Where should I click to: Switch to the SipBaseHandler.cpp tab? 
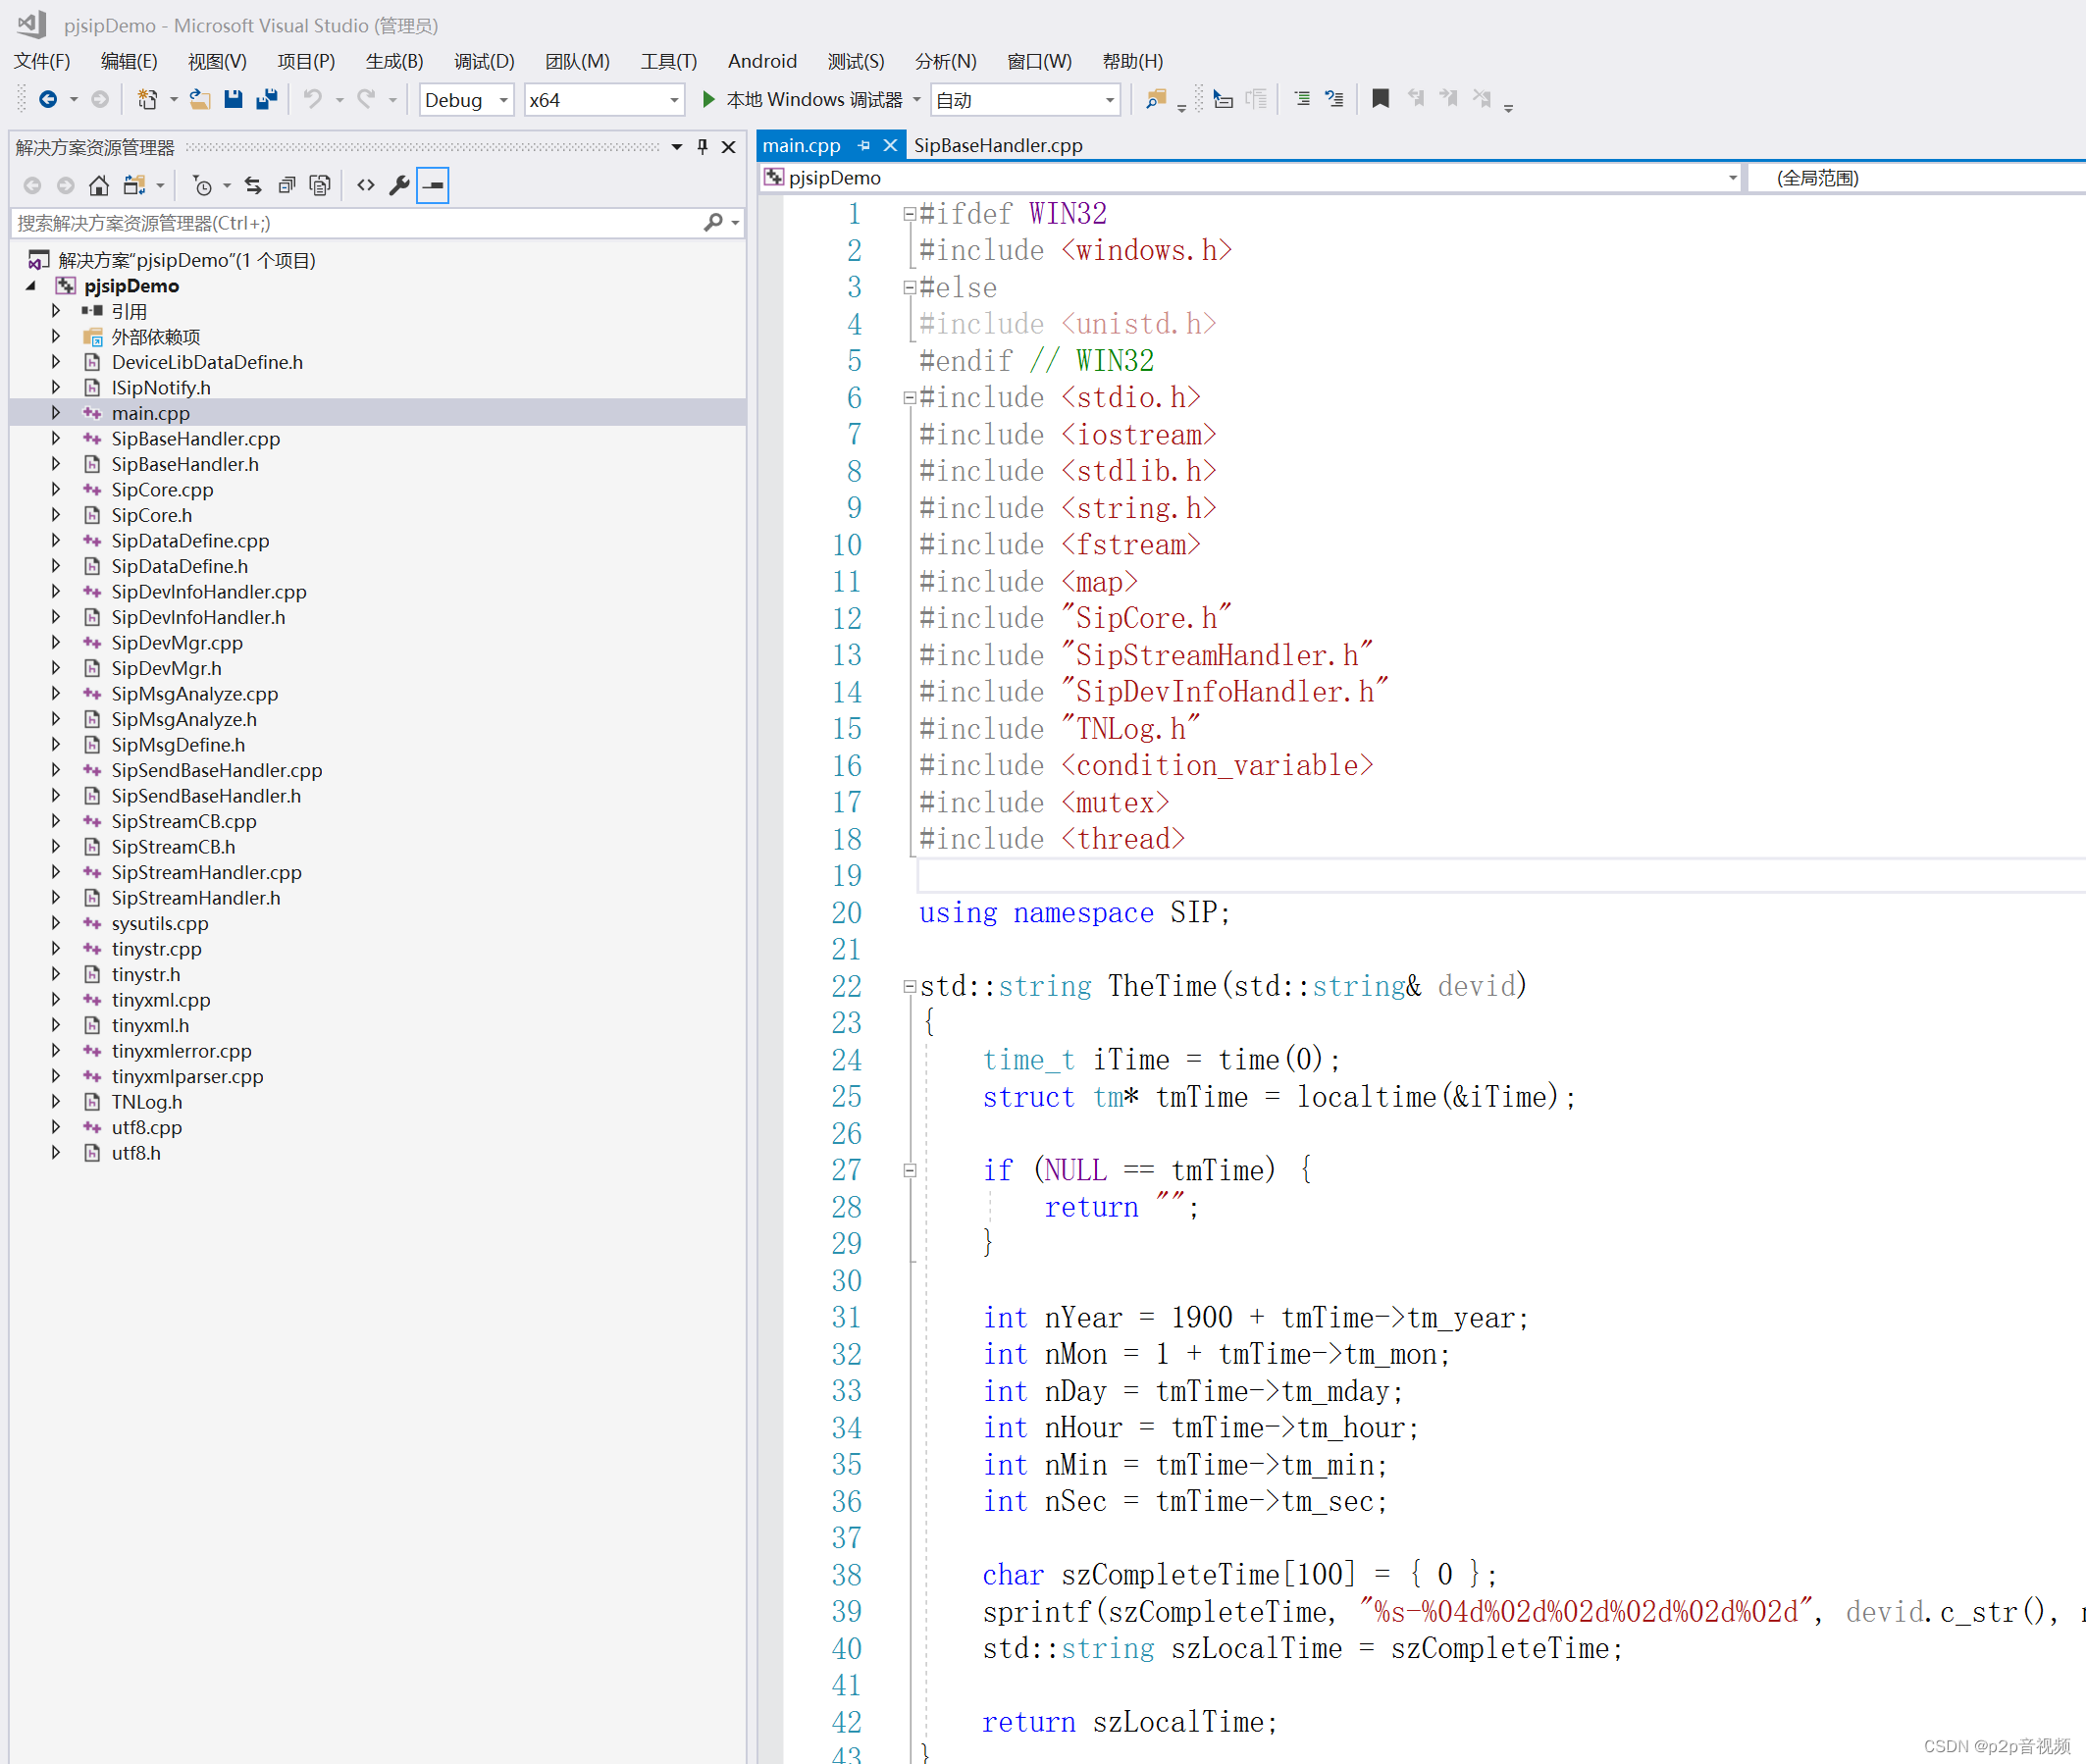tap(997, 145)
